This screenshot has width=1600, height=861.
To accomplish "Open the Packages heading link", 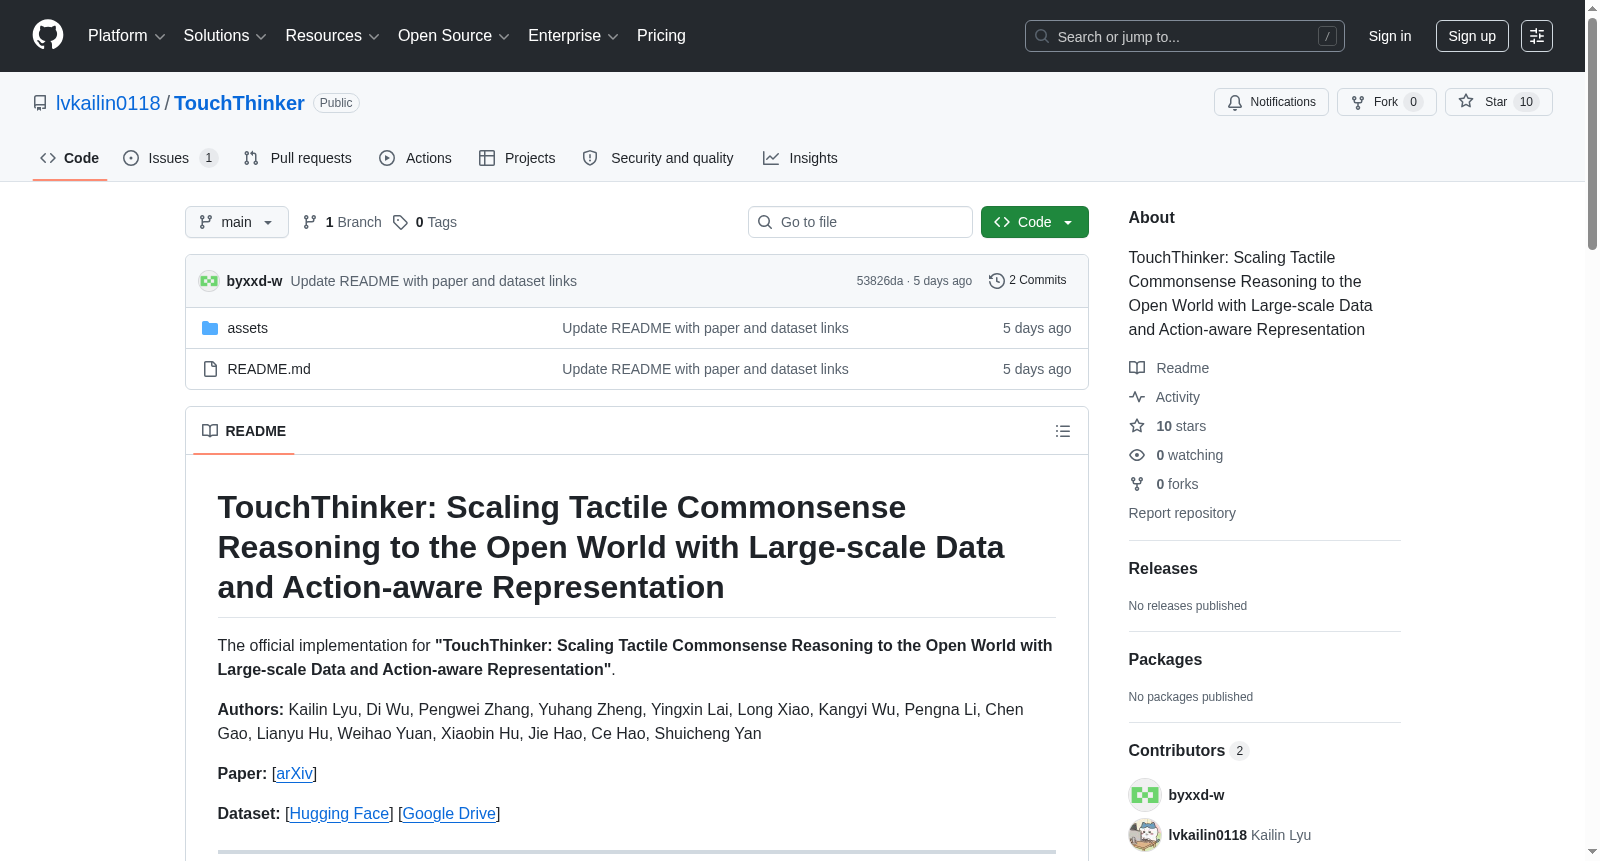I will [1165, 659].
